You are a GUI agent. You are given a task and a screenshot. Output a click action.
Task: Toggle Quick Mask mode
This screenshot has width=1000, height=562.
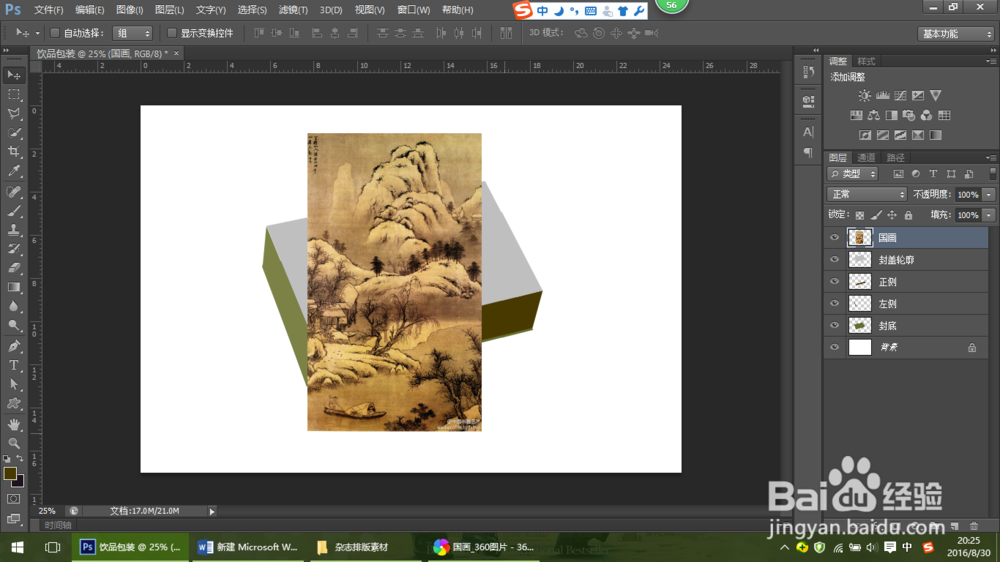coord(13,499)
